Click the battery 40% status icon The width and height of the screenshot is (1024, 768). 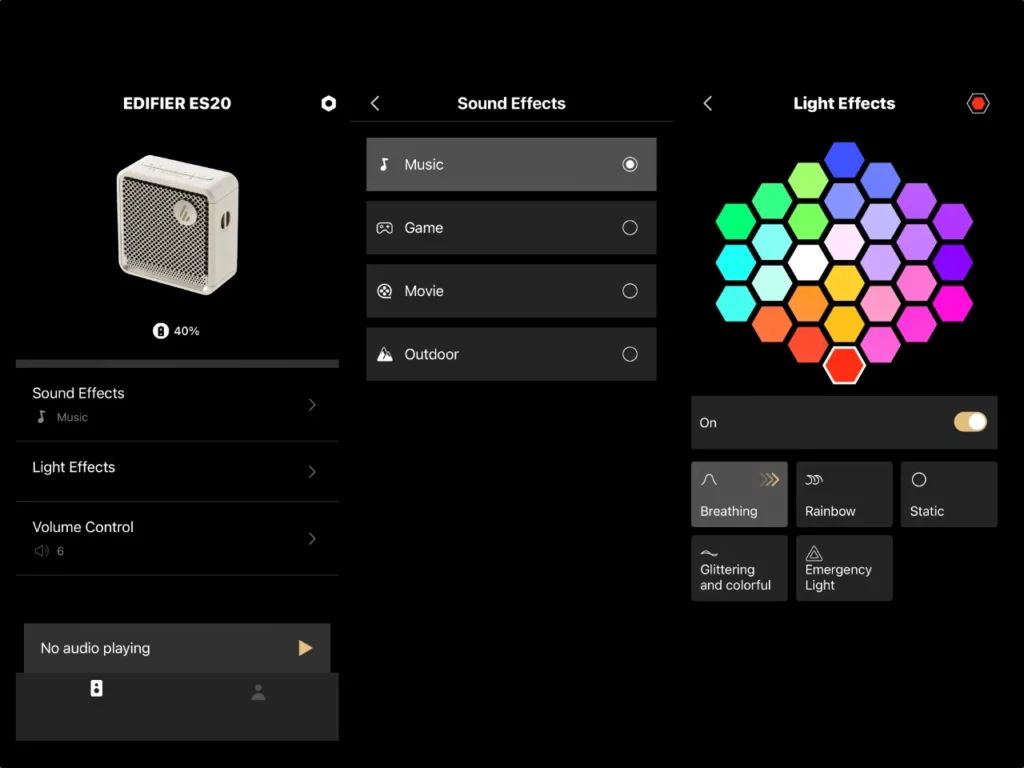(161, 331)
